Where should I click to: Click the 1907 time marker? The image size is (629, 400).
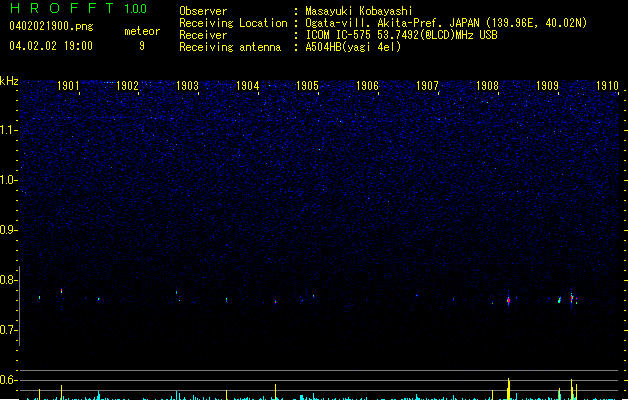click(x=427, y=85)
